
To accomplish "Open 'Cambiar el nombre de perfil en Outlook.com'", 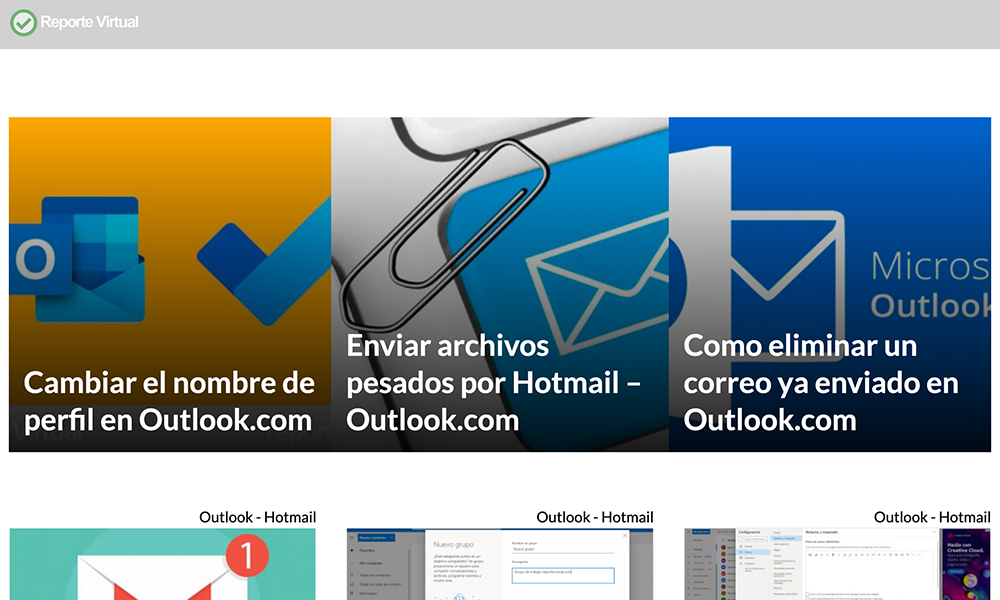I will click(x=169, y=401).
